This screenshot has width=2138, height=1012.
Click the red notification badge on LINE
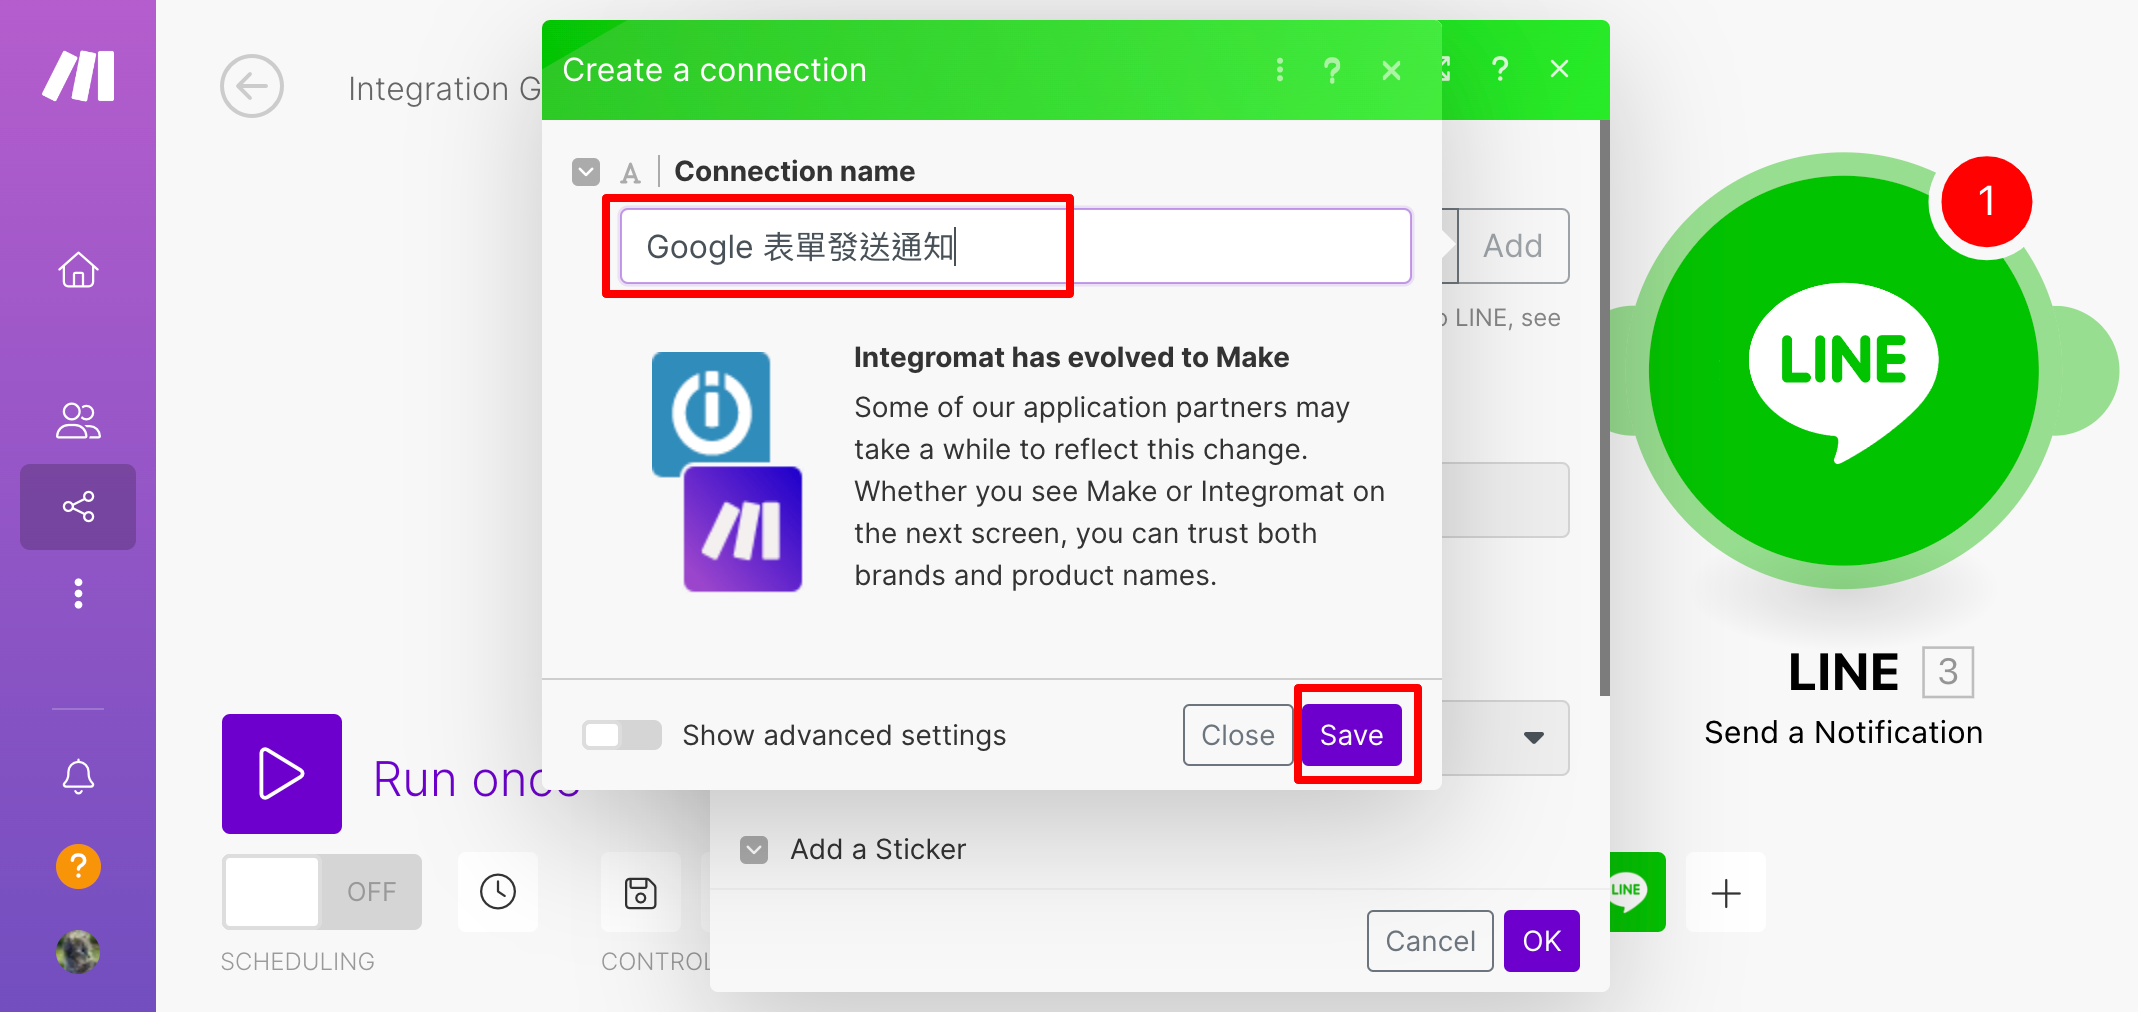click(x=1986, y=202)
